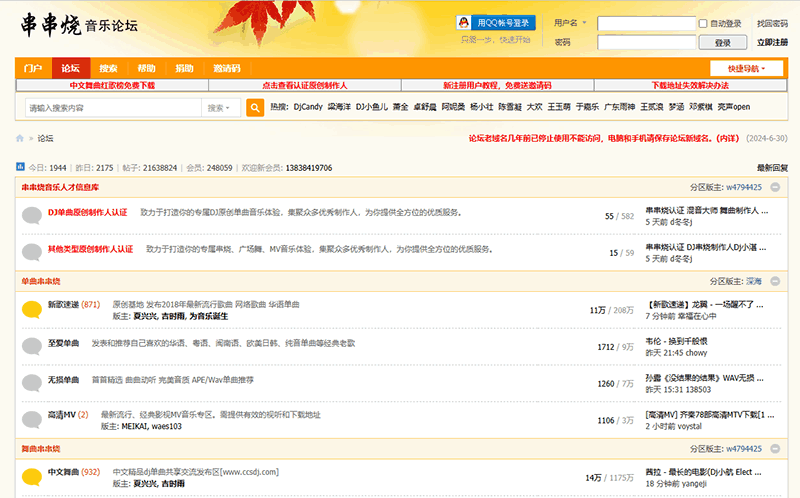Select the 论坛 nav tab

(x=71, y=68)
